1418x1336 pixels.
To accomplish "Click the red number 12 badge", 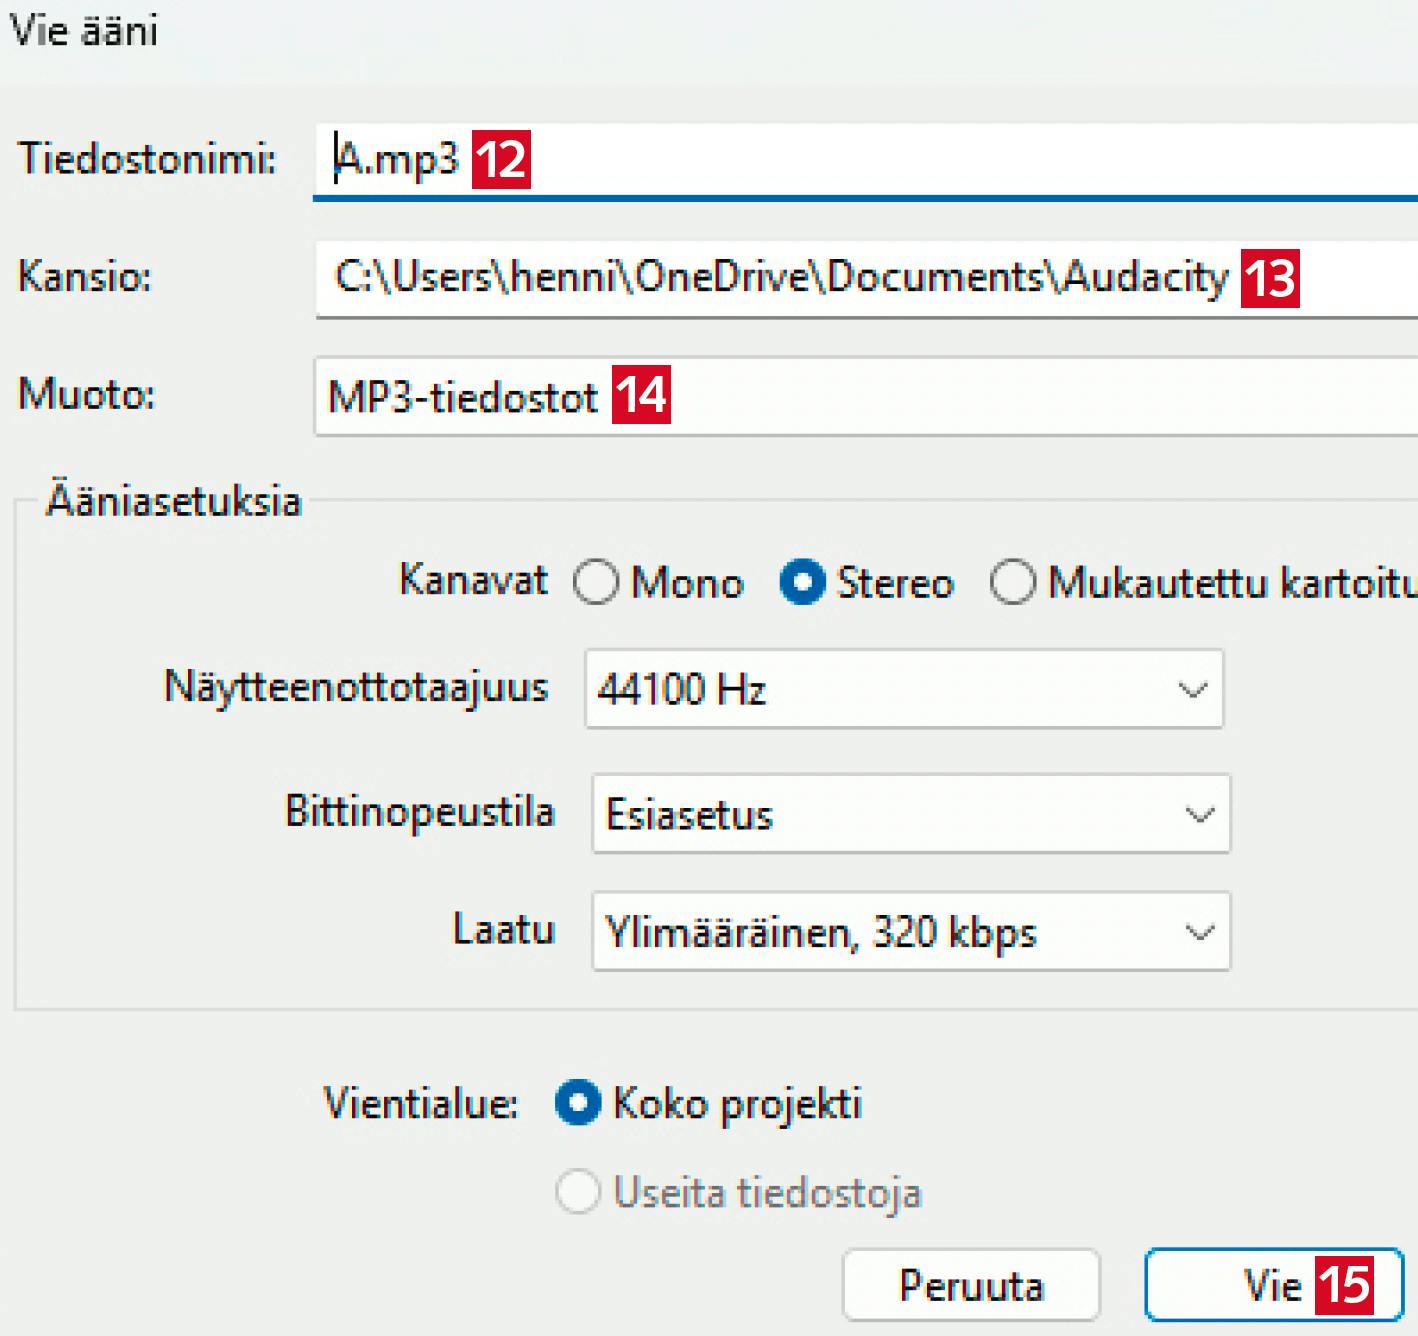I will coord(501,159).
